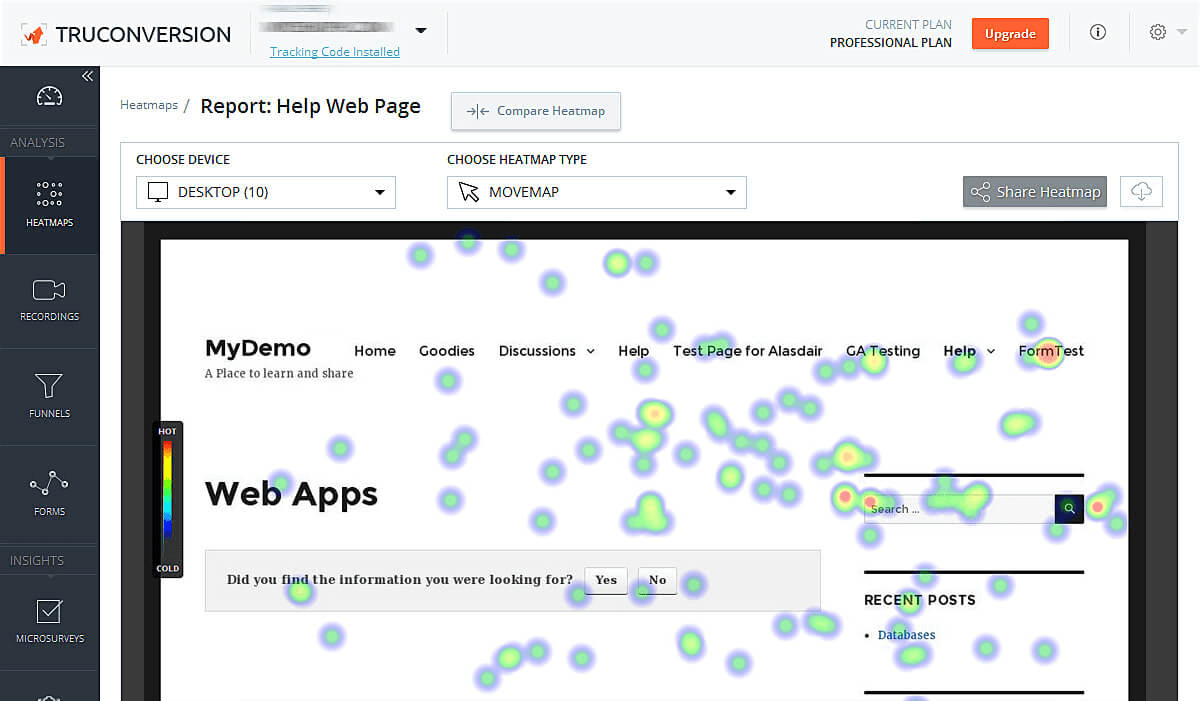Image resolution: width=1200 pixels, height=701 pixels.
Task: Navigate to Heatmaps breadcrumb link
Action: pyautogui.click(x=149, y=105)
